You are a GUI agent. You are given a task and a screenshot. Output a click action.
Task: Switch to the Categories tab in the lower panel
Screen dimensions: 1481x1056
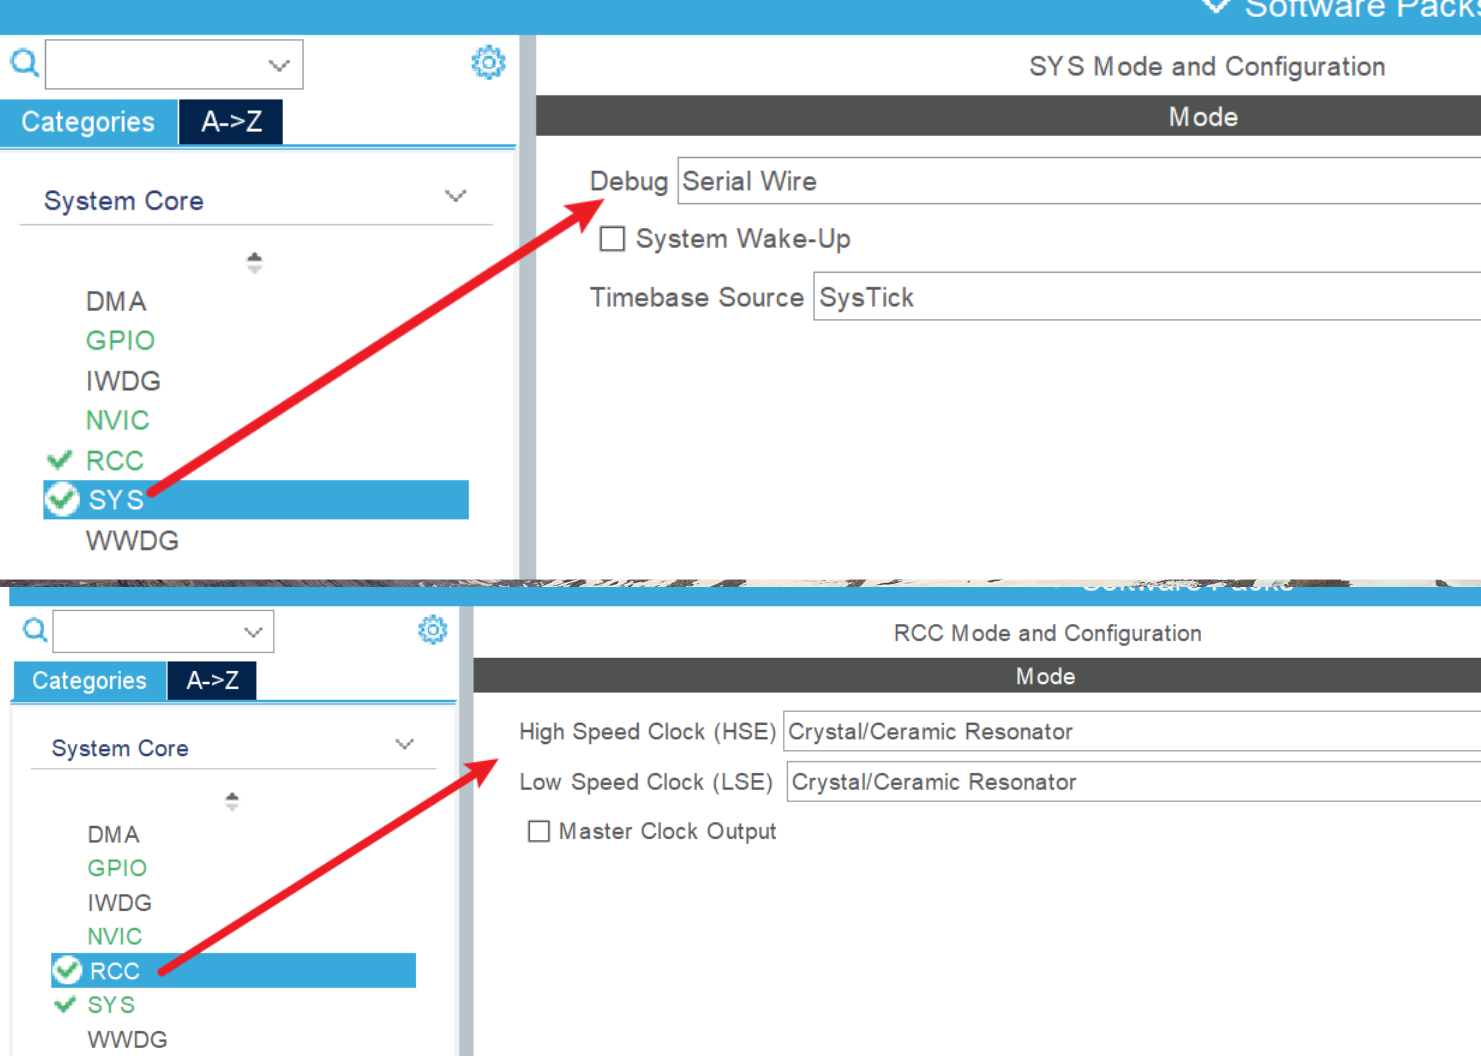pyautogui.click(x=89, y=681)
